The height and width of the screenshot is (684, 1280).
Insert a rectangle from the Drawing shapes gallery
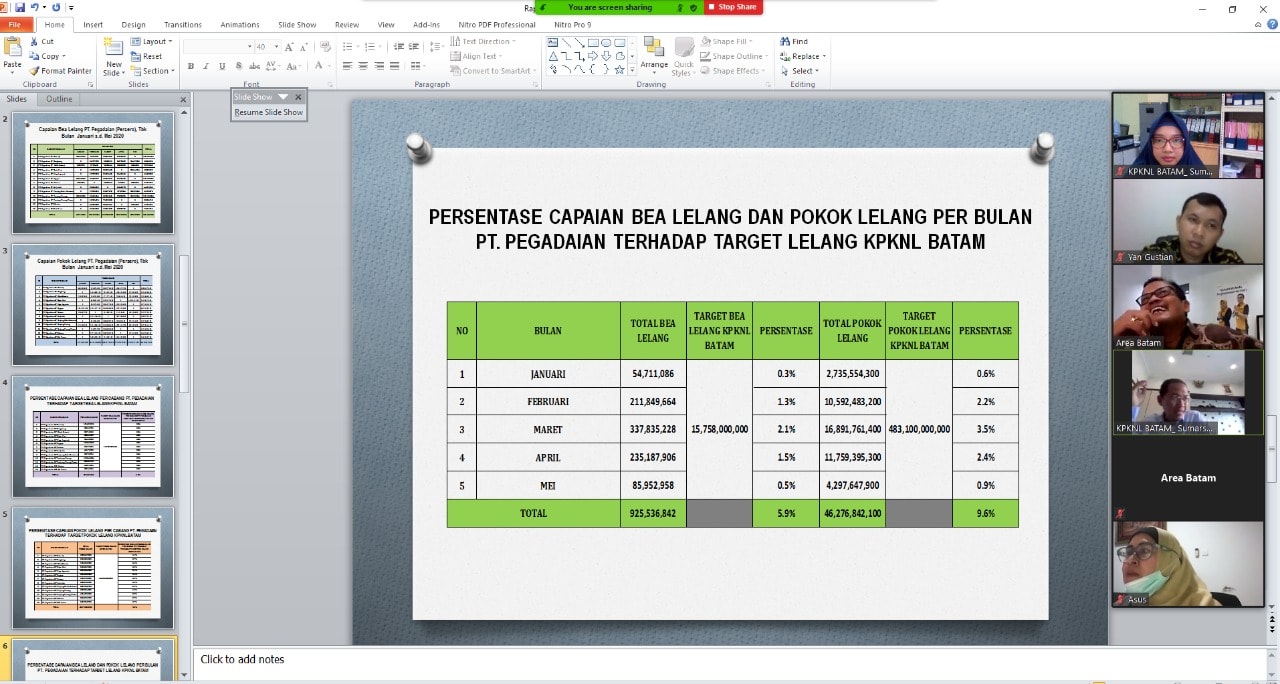click(x=595, y=42)
